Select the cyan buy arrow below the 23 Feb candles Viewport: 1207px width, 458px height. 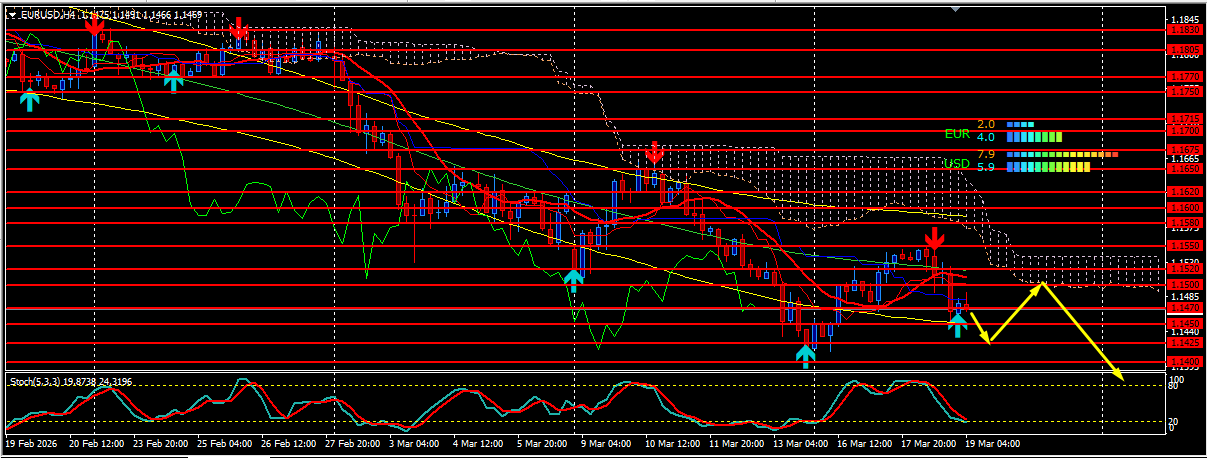point(174,79)
